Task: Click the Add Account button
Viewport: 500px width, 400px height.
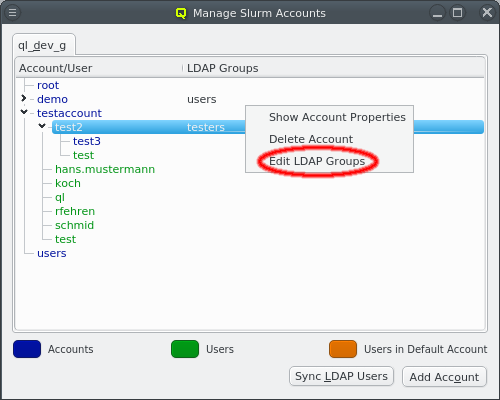Action: tap(444, 377)
